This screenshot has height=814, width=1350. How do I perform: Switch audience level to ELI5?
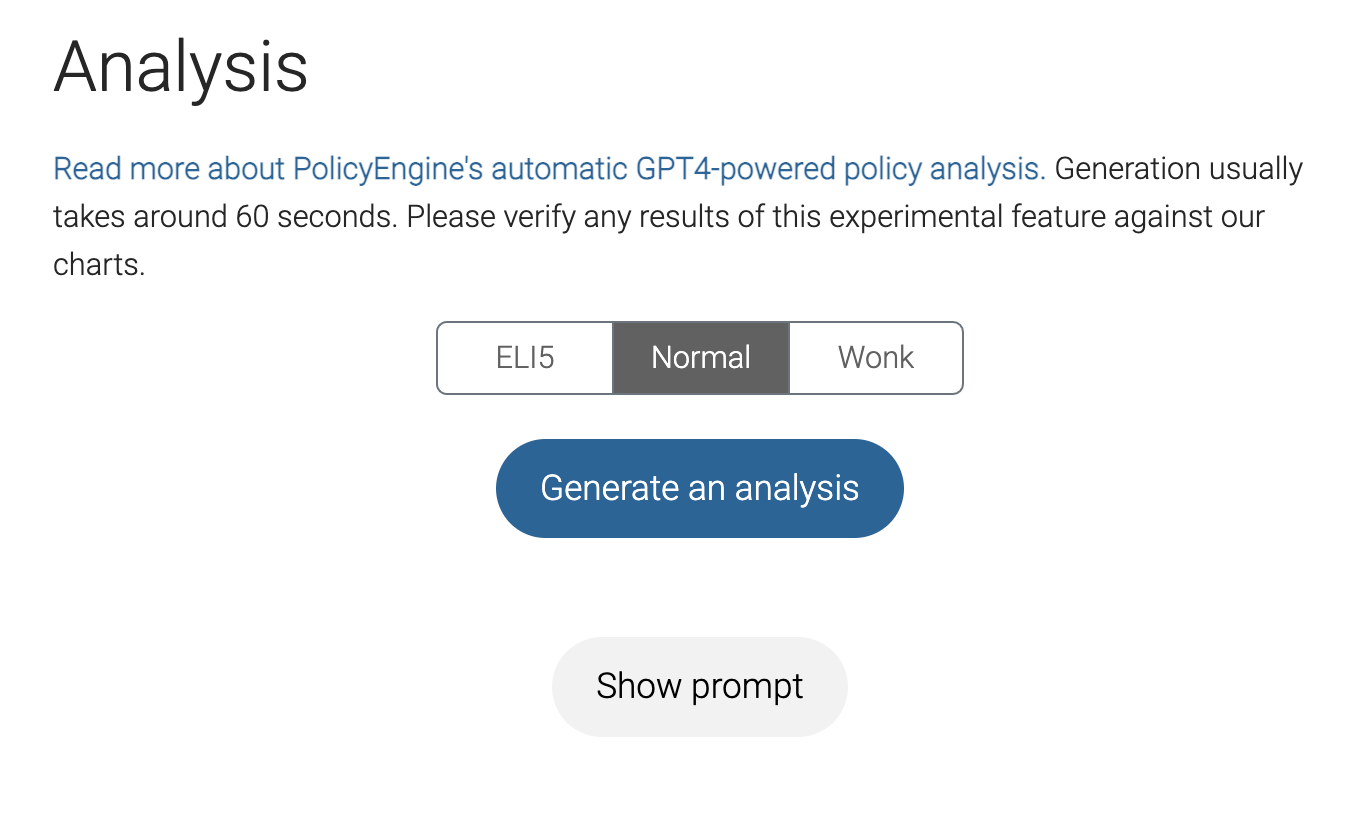click(x=525, y=358)
